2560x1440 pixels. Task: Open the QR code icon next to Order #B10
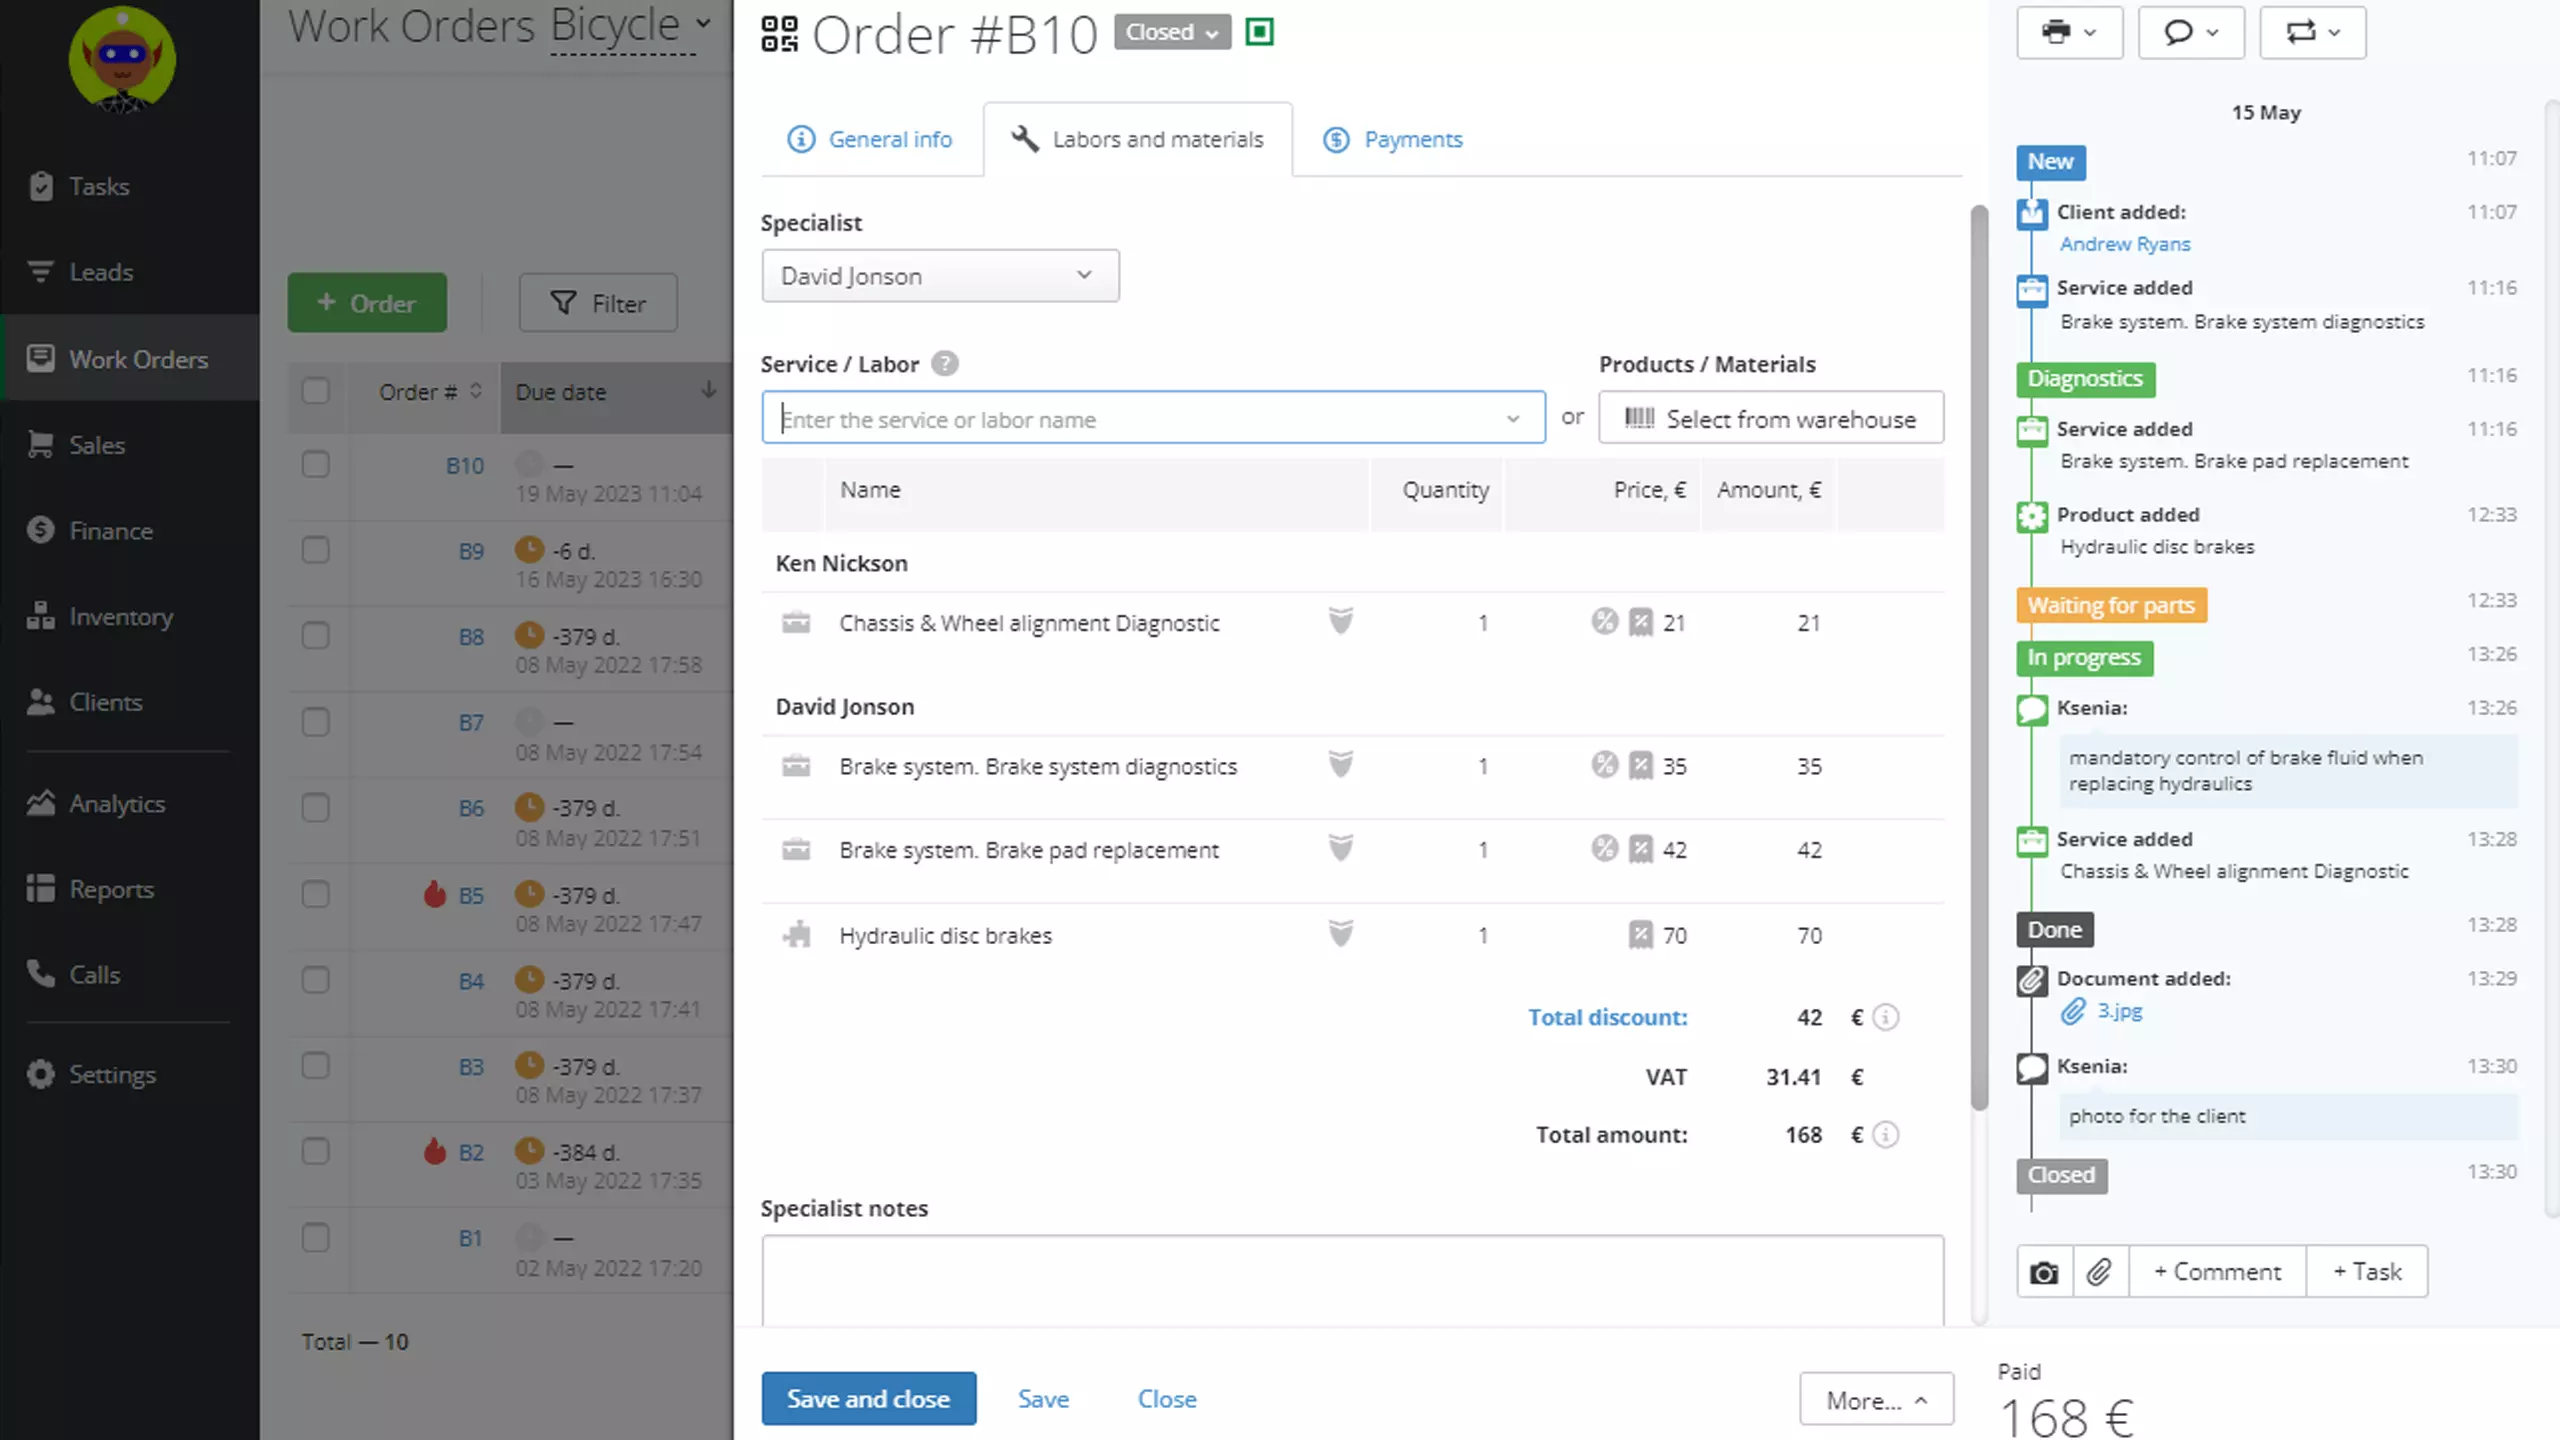click(779, 33)
